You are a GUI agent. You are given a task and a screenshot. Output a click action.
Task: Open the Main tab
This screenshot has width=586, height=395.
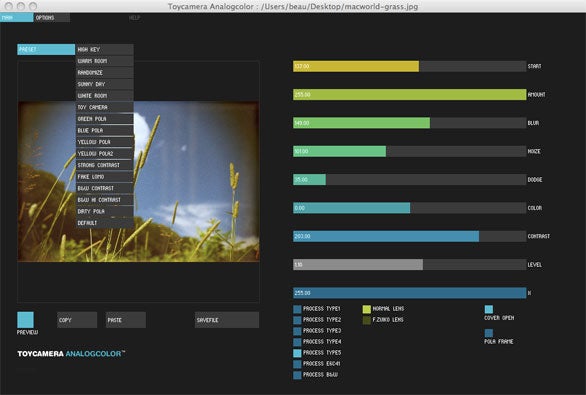point(16,18)
